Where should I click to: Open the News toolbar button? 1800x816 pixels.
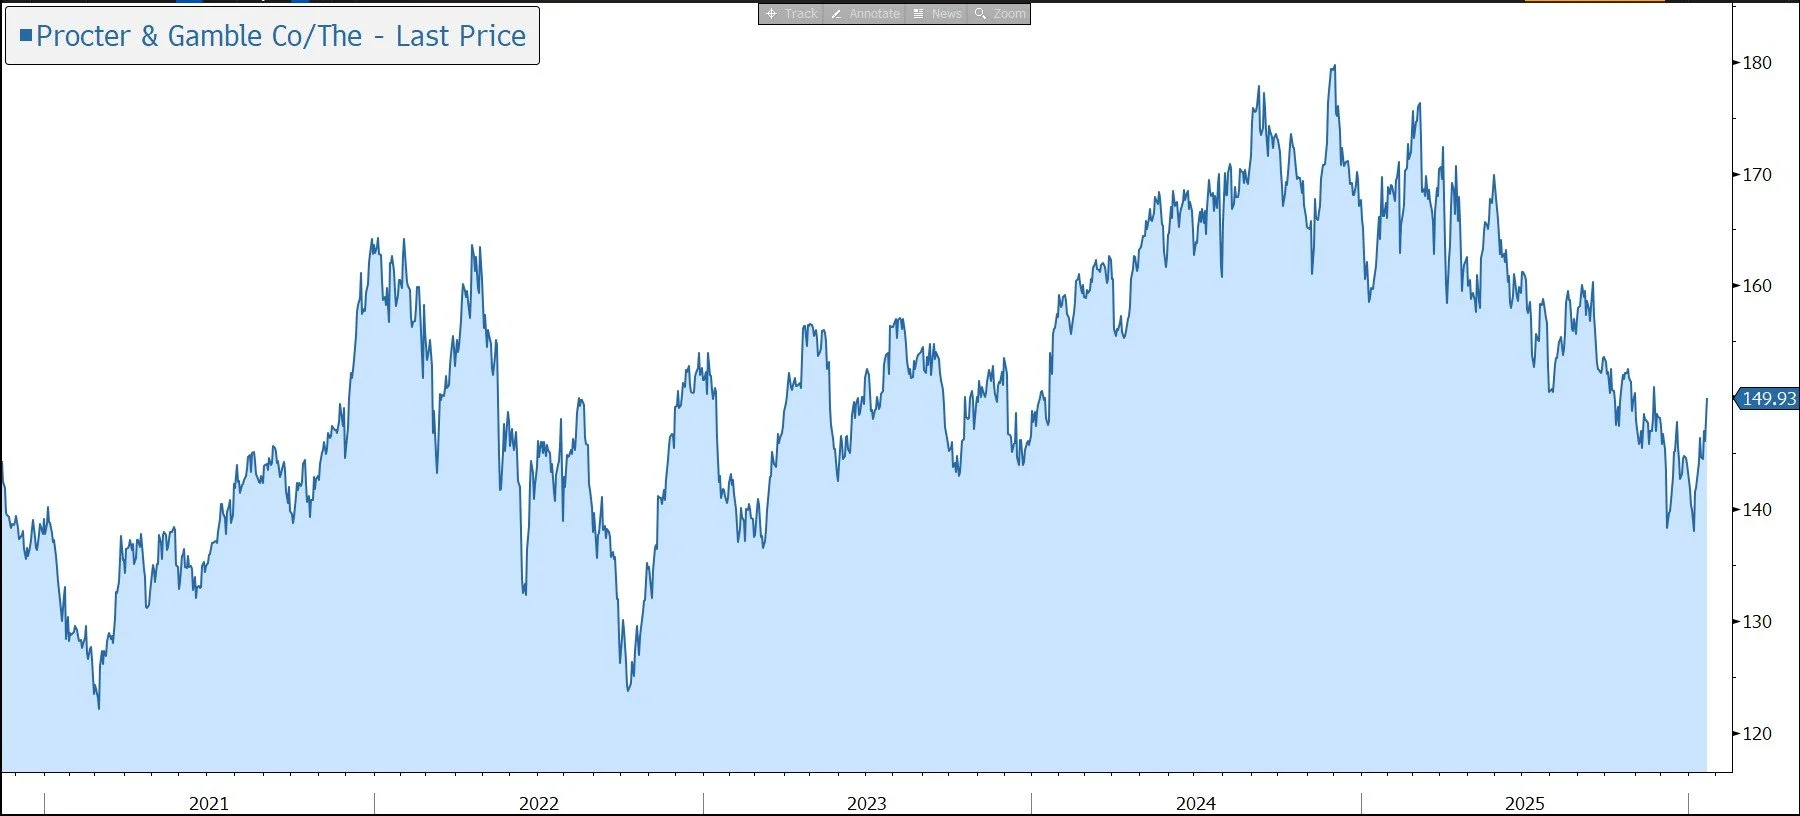[937, 14]
